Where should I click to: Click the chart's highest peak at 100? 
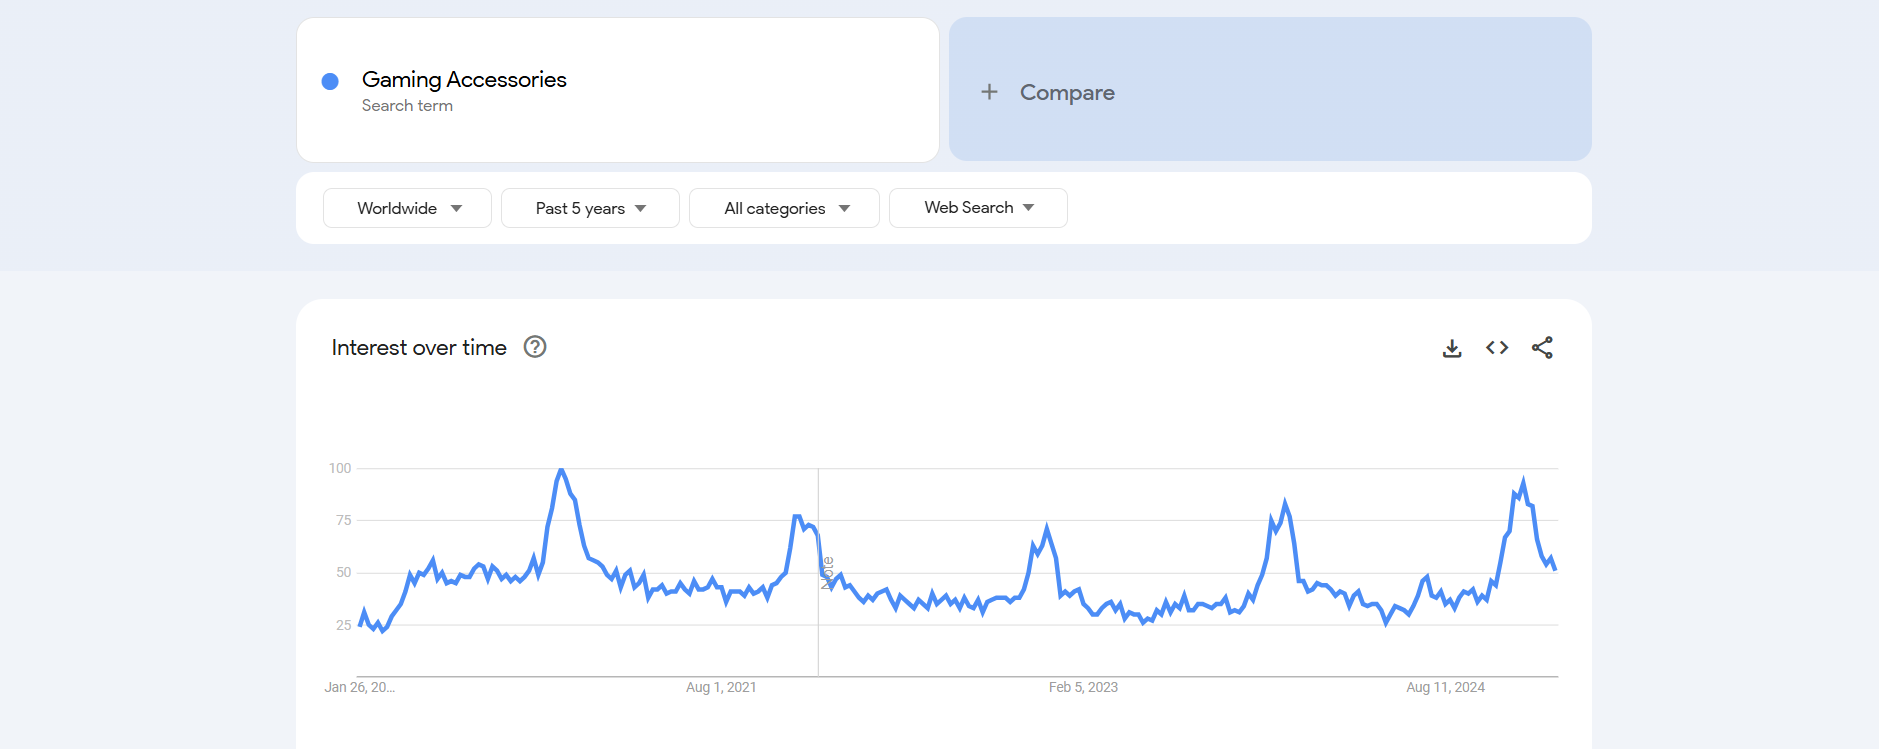[561, 470]
